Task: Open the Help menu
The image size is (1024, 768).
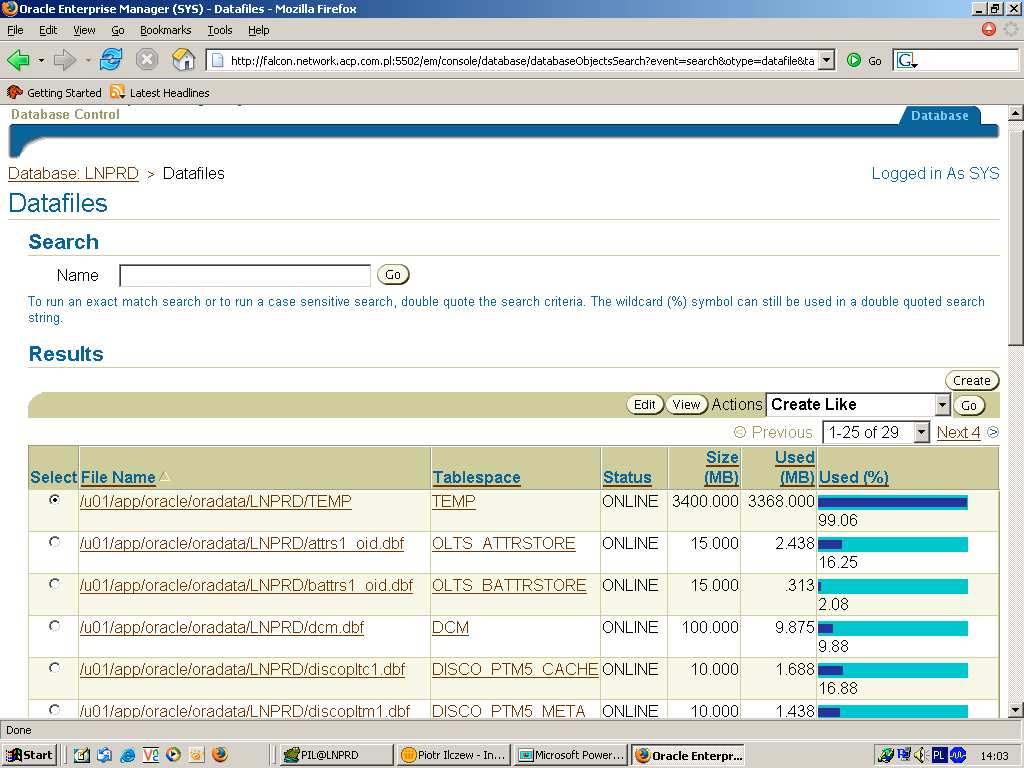Action: click(x=258, y=30)
